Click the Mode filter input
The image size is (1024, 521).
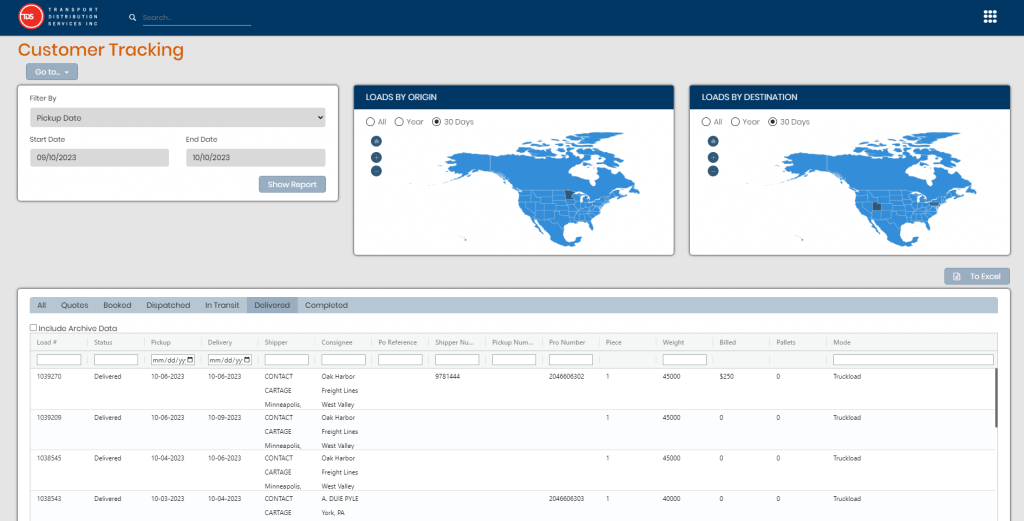click(x=913, y=360)
